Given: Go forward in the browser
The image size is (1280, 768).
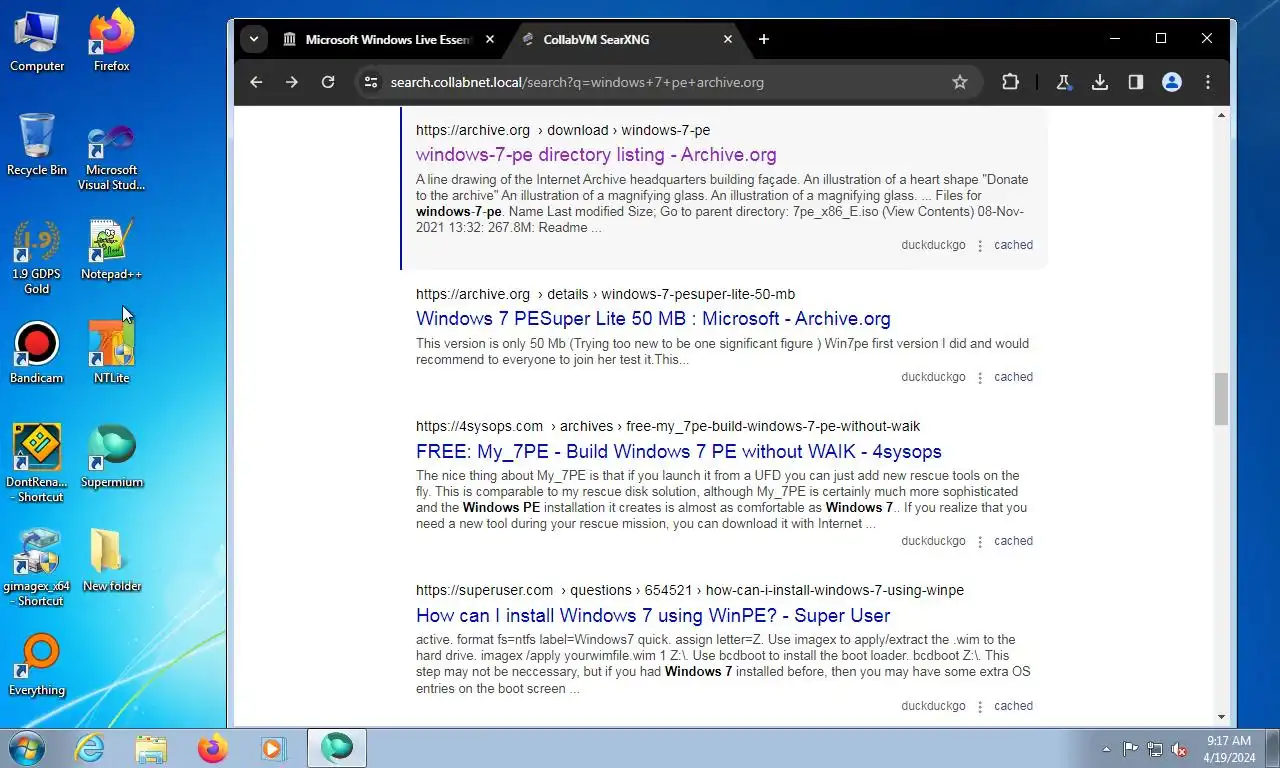Looking at the screenshot, I should click(292, 82).
